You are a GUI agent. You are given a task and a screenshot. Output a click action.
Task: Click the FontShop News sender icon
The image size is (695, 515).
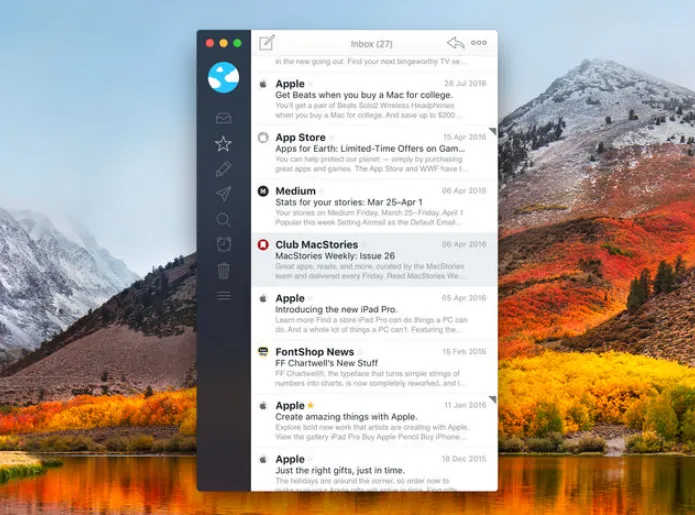tap(263, 352)
